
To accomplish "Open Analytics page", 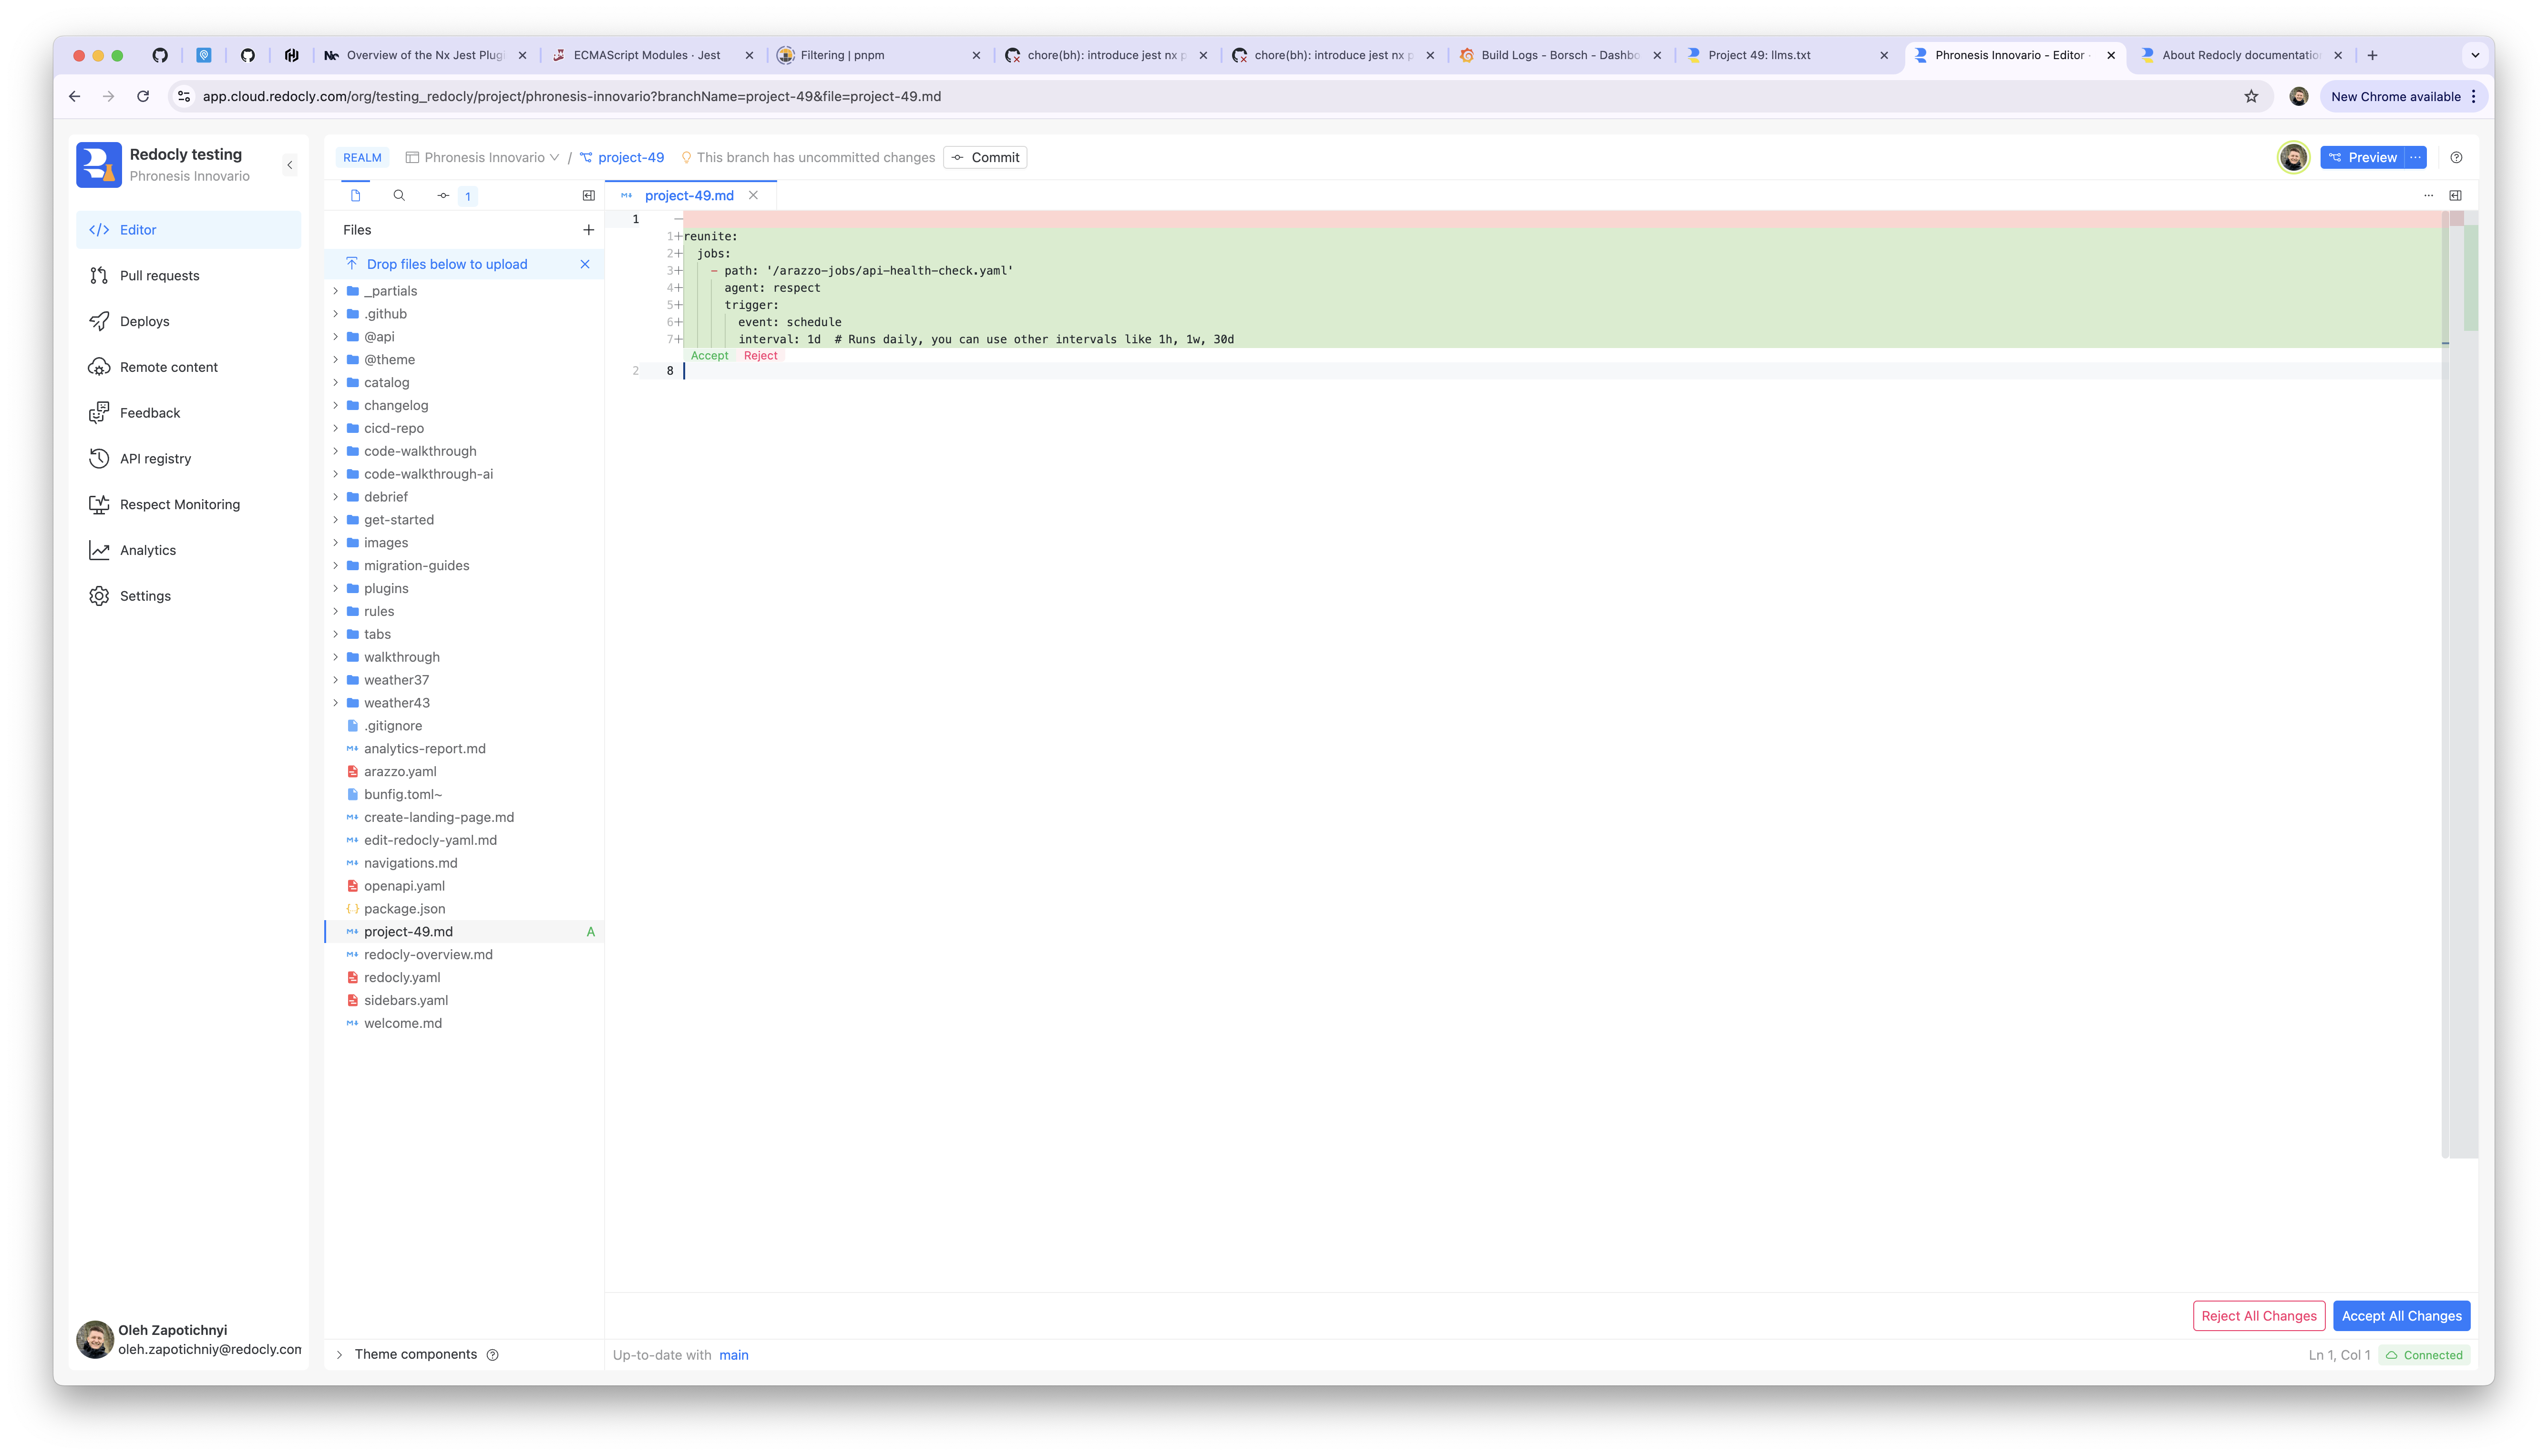I will point(188,550).
